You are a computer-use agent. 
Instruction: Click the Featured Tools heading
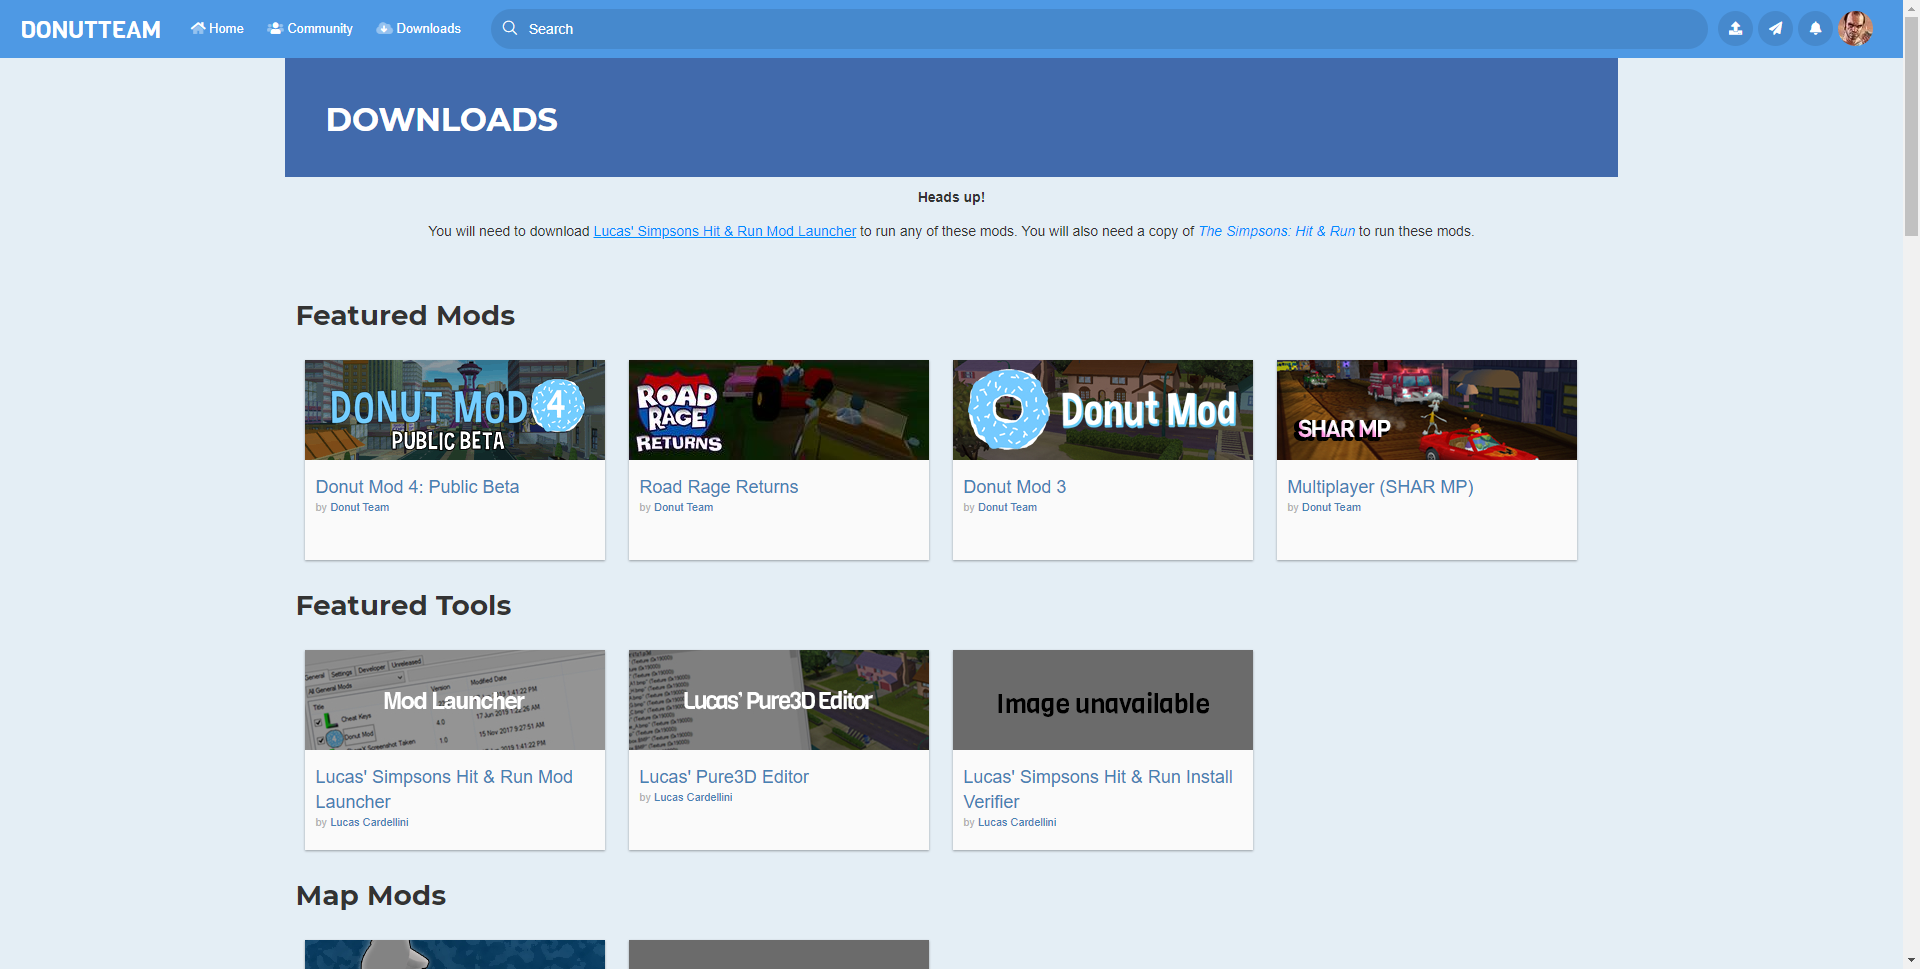[x=403, y=605]
